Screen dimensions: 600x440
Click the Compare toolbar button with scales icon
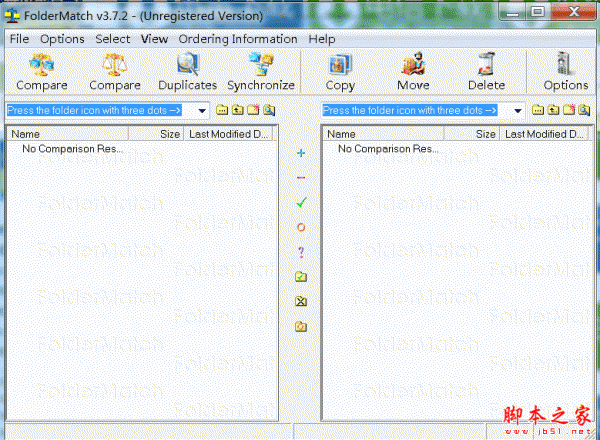point(114,72)
